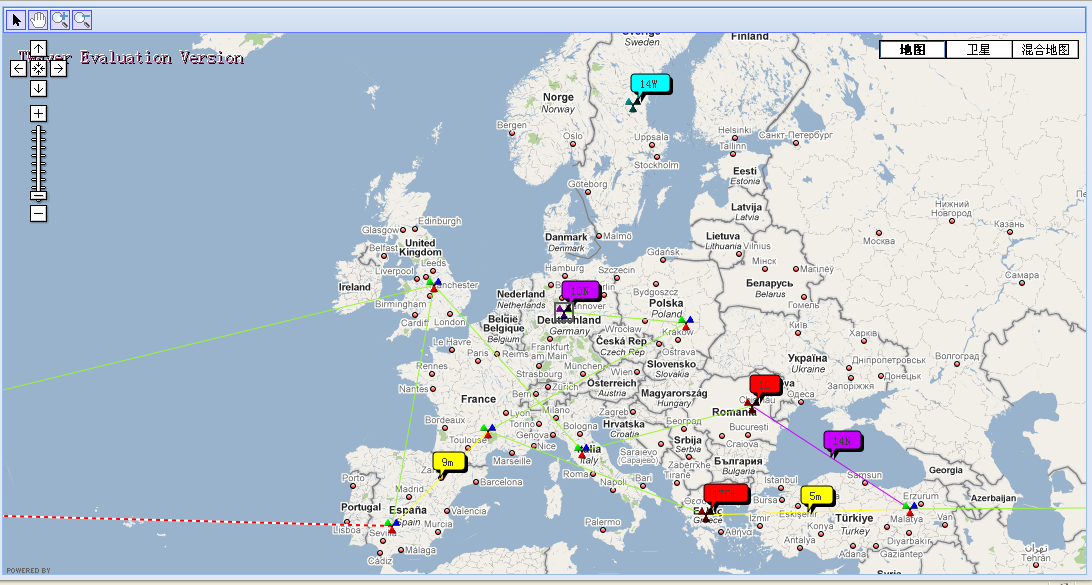This screenshot has height=585, width=1092.
Task: Click the Erzurum city label
Action: [921, 496]
